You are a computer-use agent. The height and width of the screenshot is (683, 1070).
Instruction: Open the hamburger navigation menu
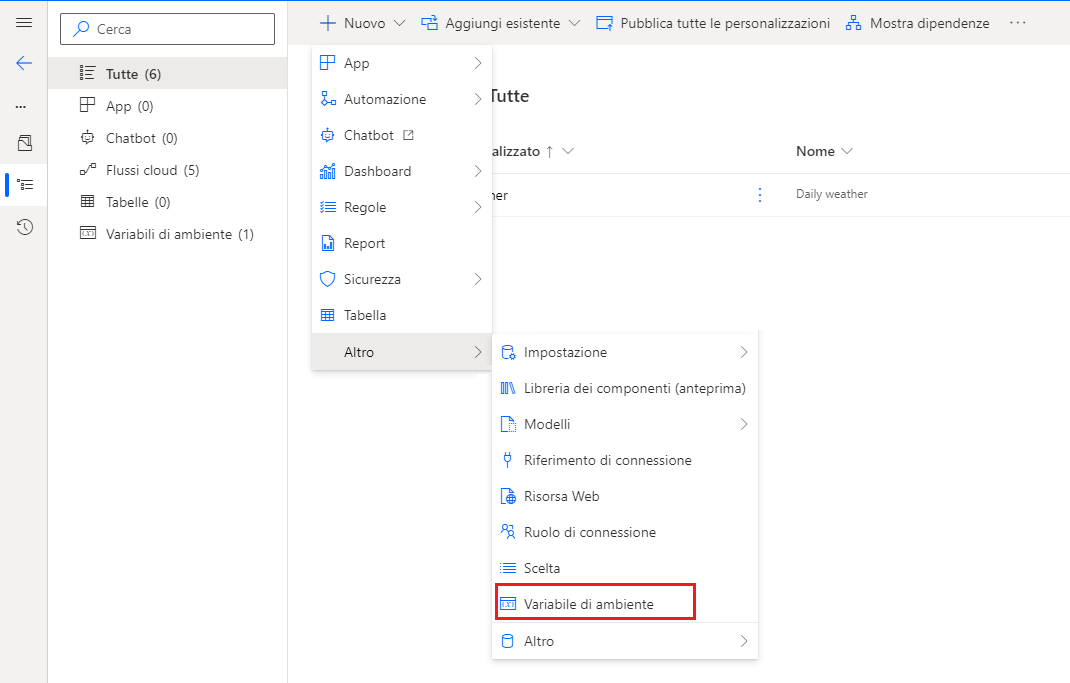[24, 22]
